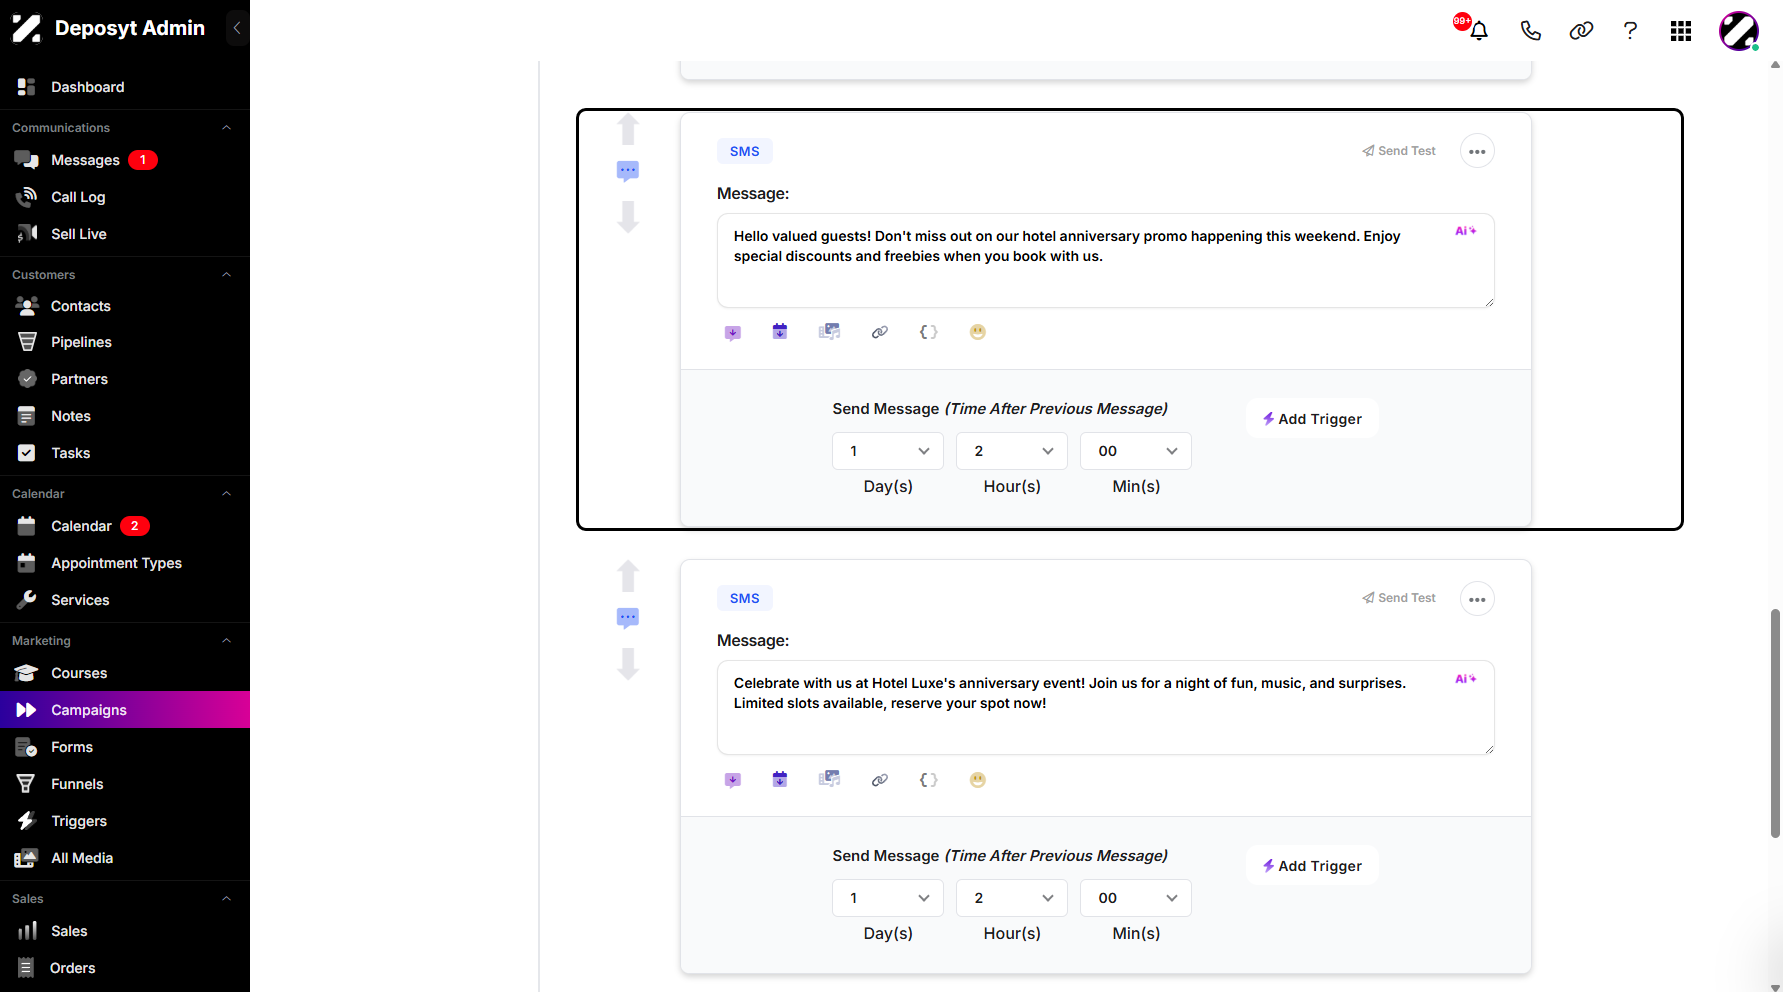Open Min(s) dropdown for Hotel Luxe message

coord(1136,898)
